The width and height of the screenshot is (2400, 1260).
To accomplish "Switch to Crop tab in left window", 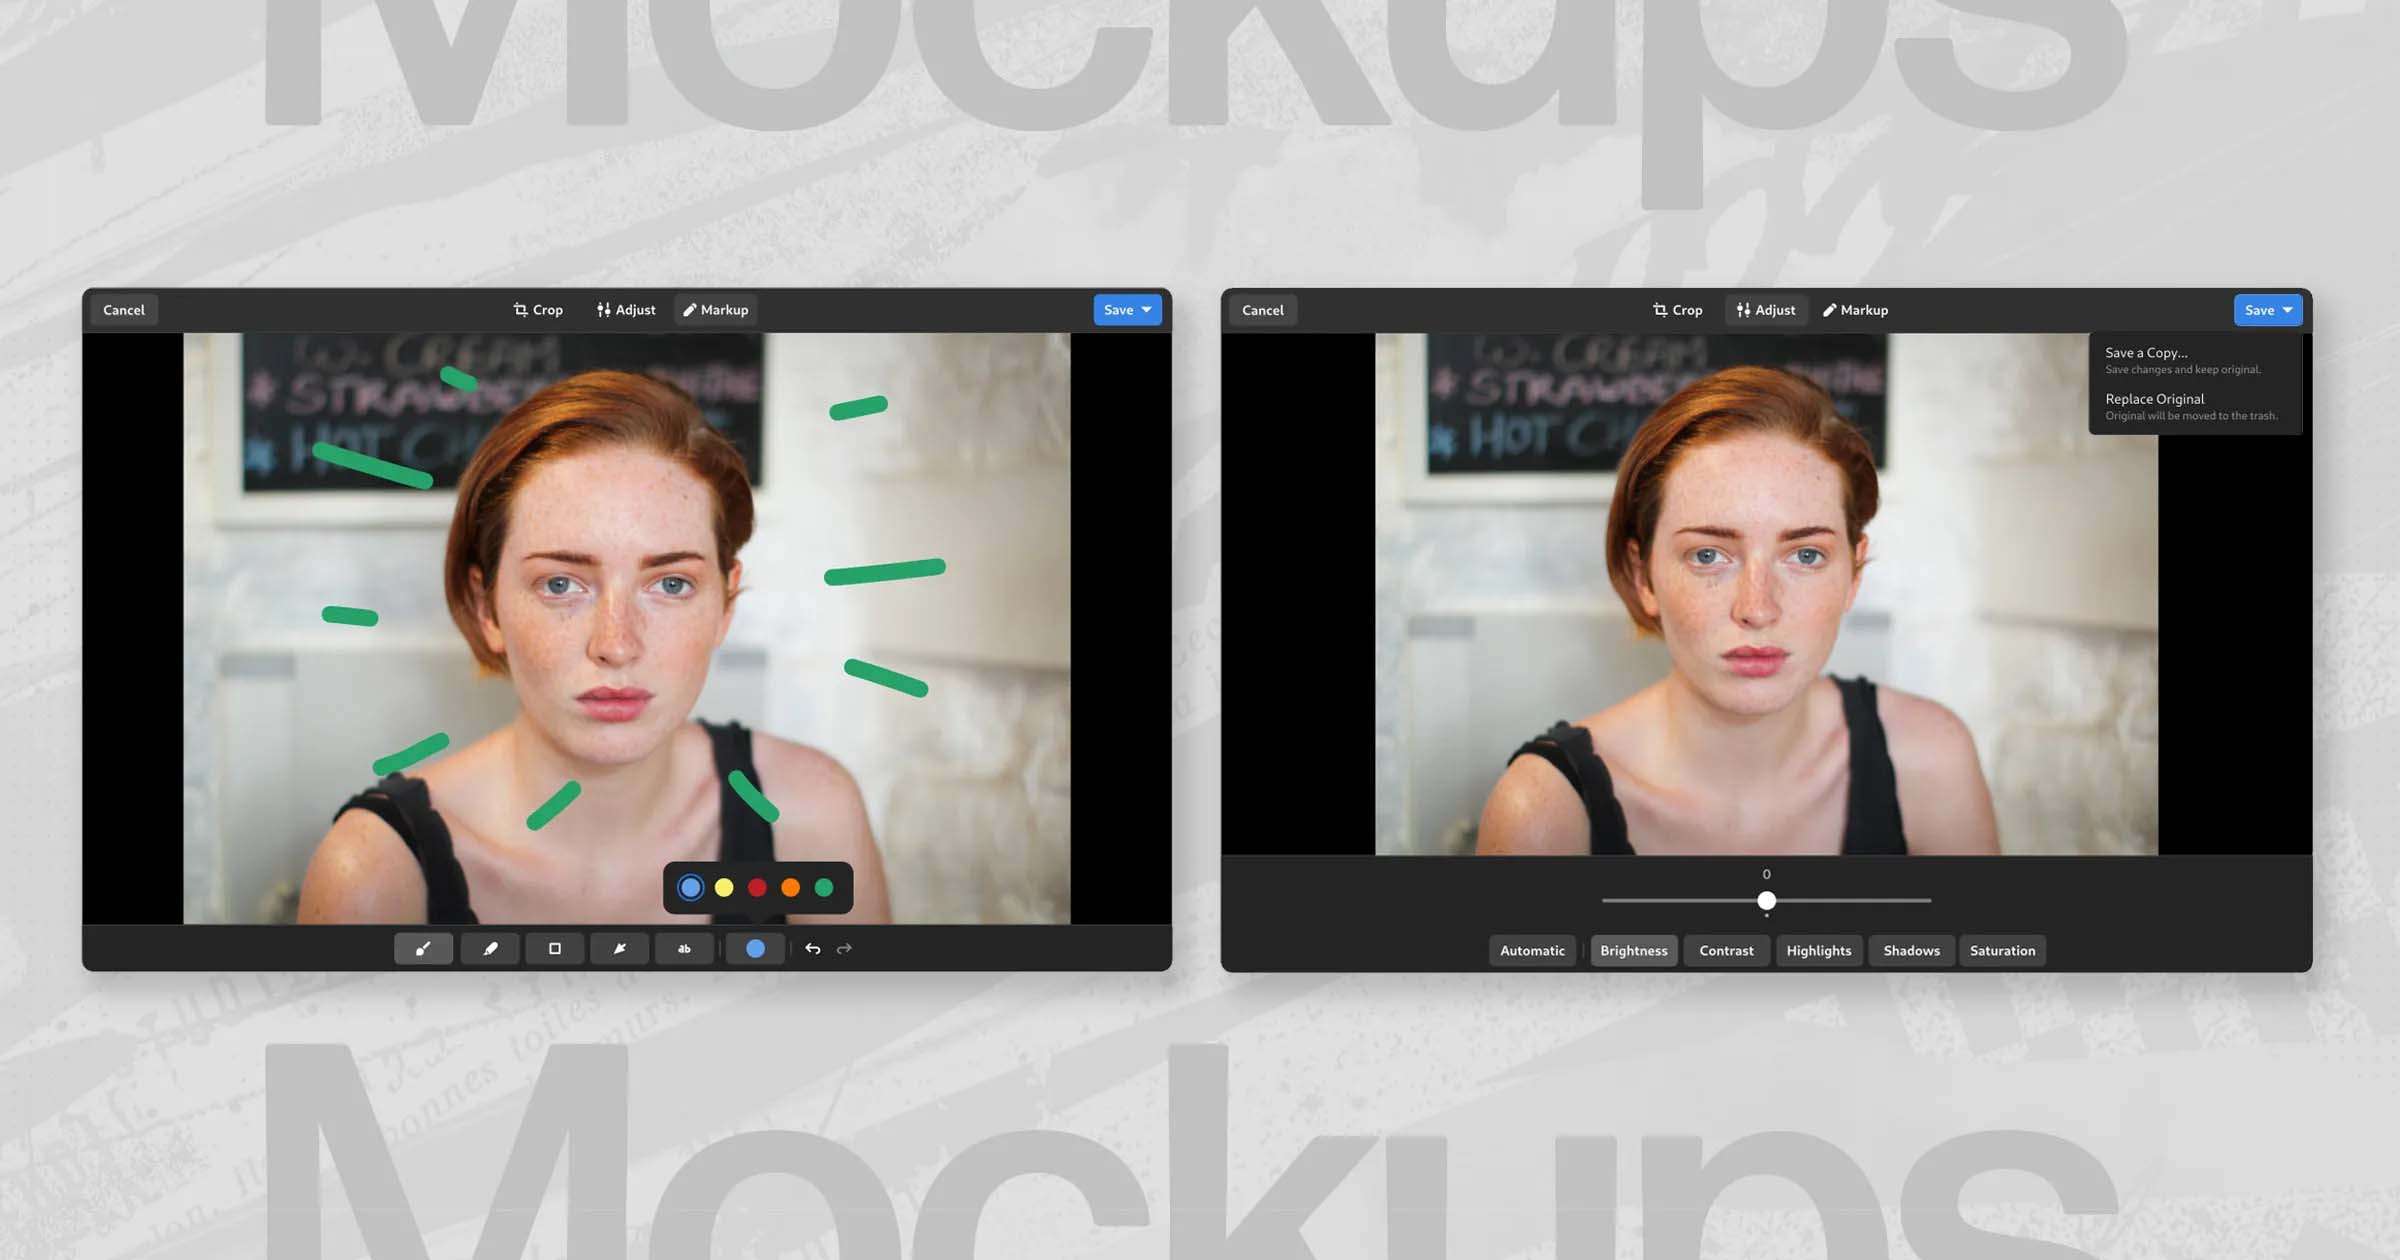I will [x=538, y=310].
